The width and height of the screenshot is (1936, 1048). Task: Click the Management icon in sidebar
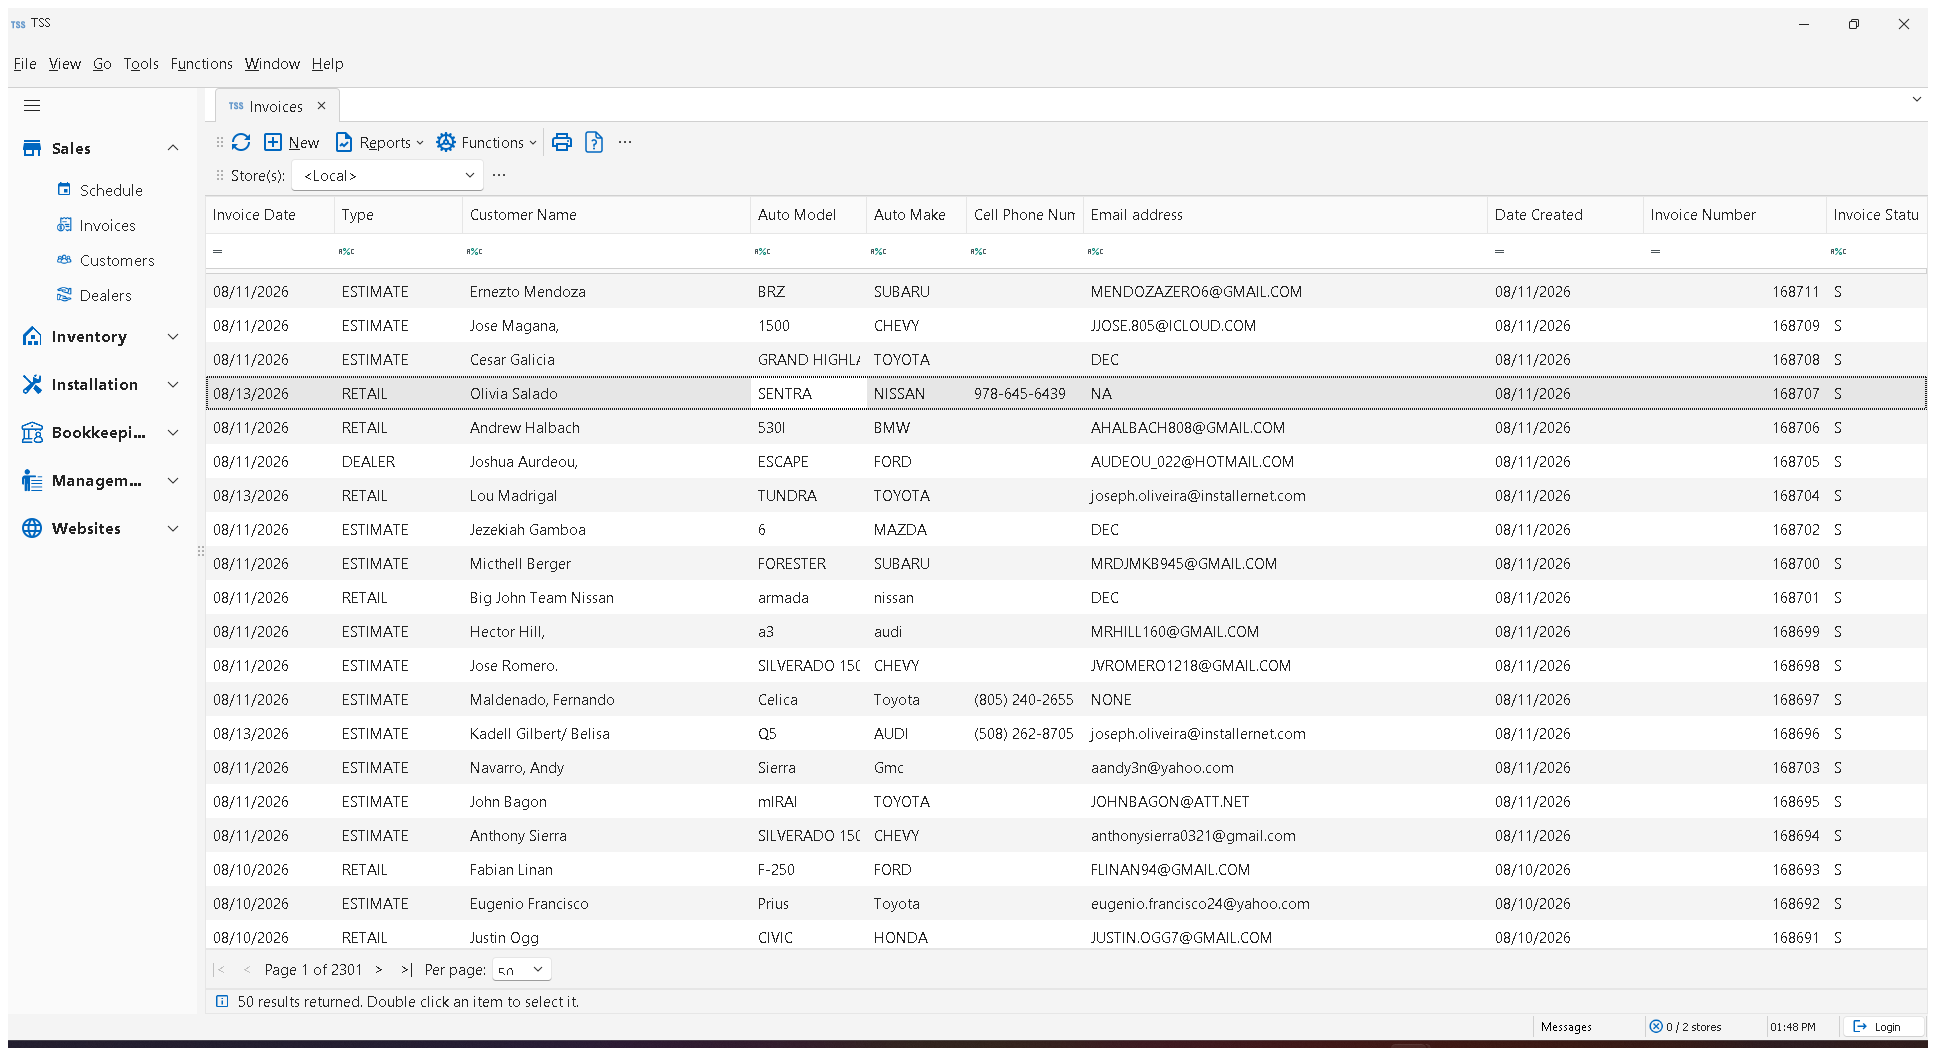(x=32, y=480)
